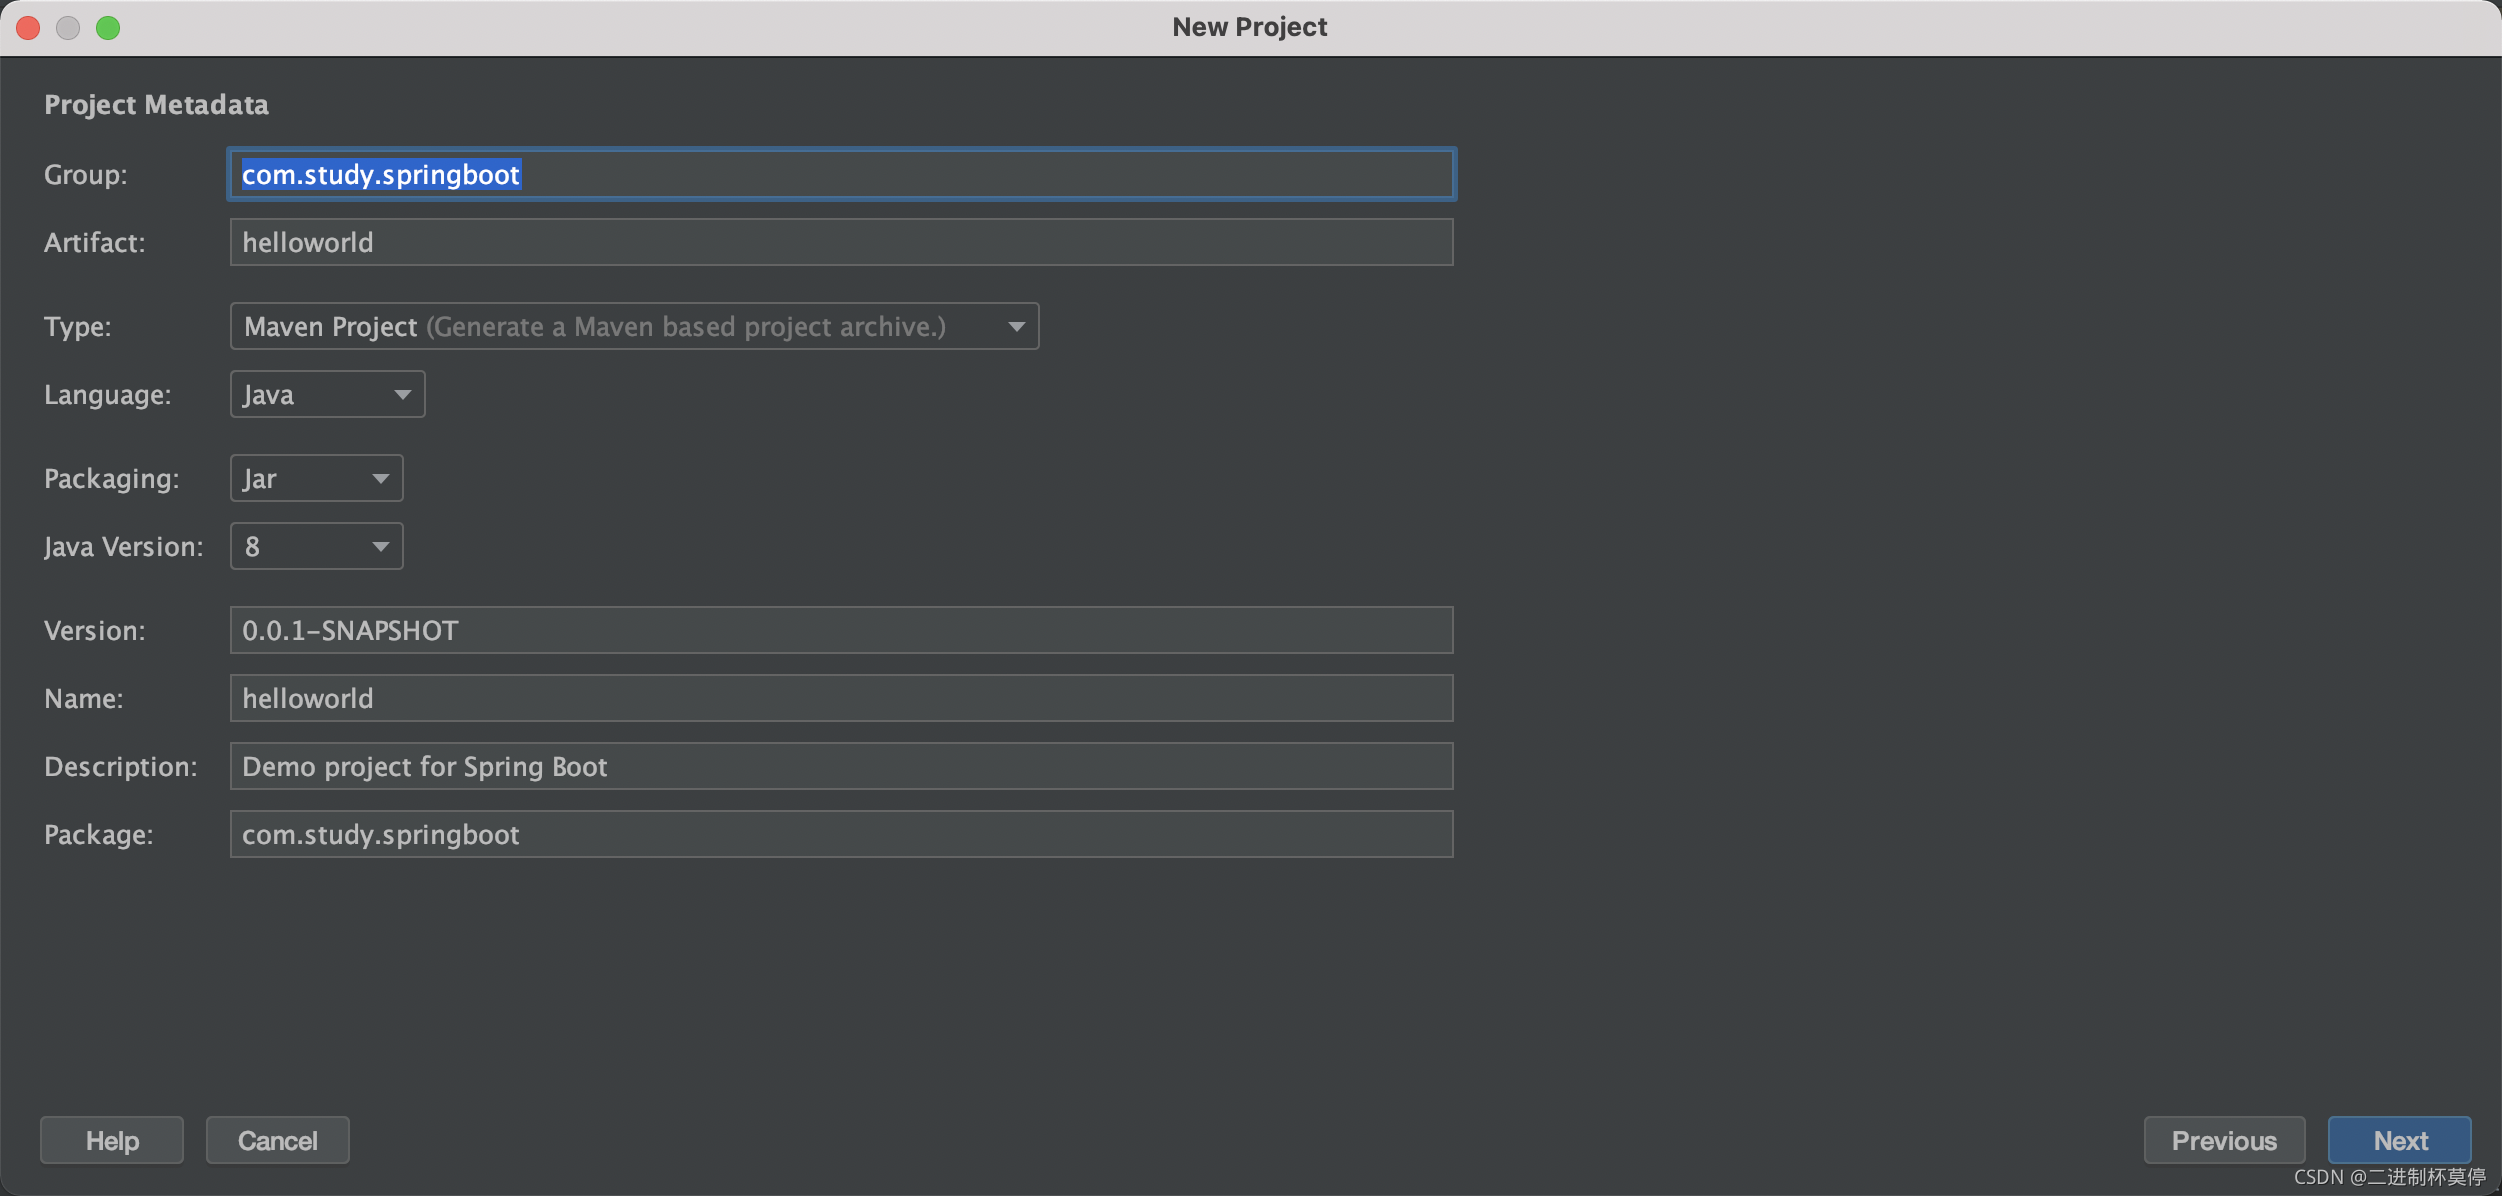
Task: Click the Cancel button to dismiss
Action: click(278, 1139)
